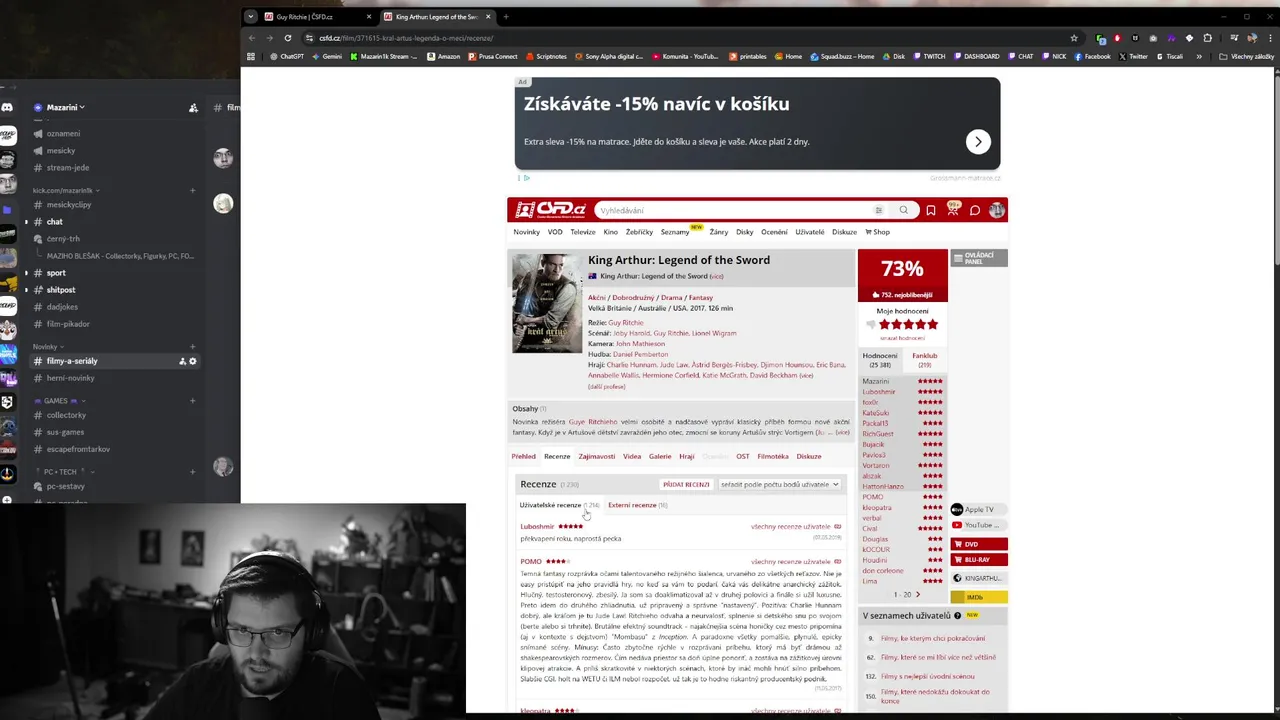Image resolution: width=1280 pixels, height=720 pixels.
Task: Collapse the GAMES channel category
Action: 59,400
